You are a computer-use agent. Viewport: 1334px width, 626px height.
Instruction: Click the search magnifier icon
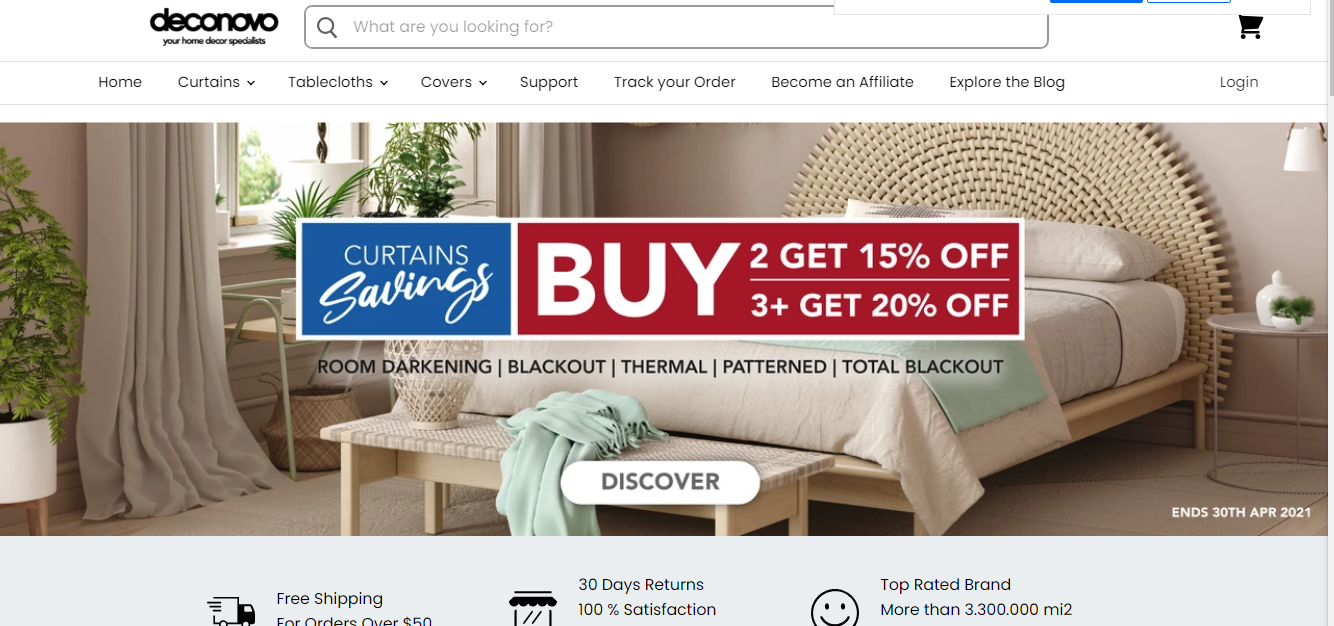[x=327, y=27]
